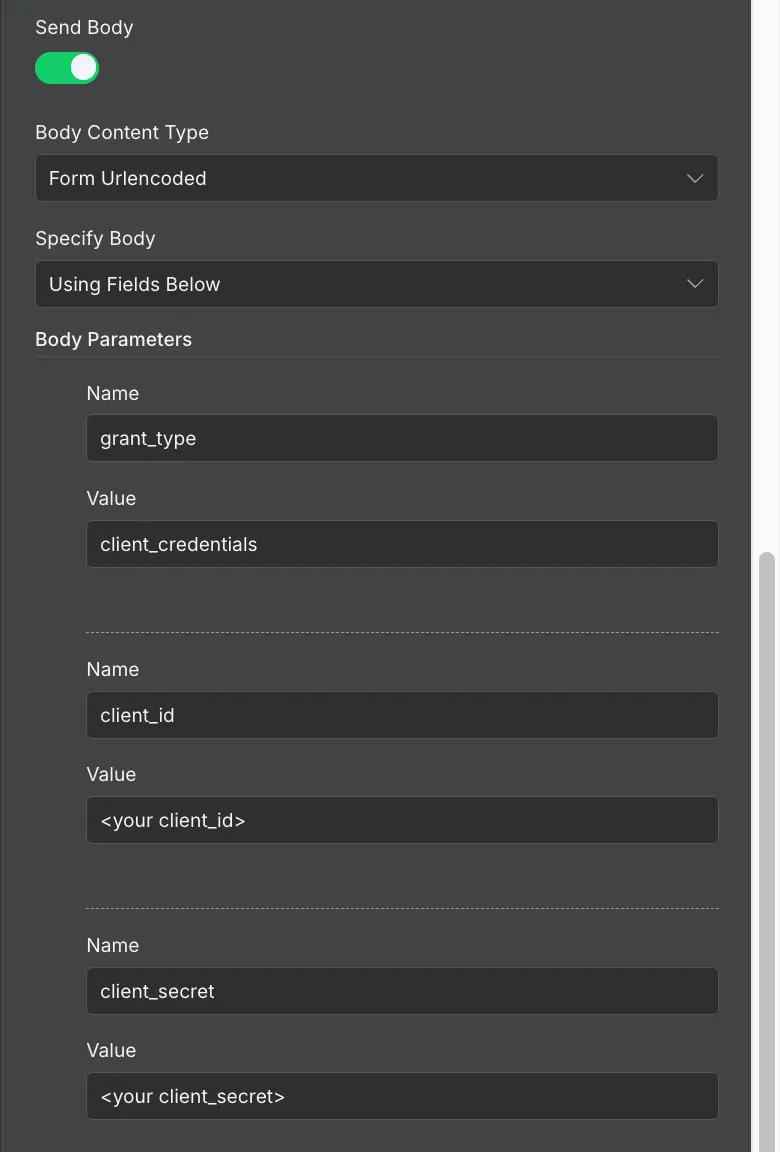The height and width of the screenshot is (1152, 780).
Task: Click the 'Using Fields Below' option text
Action: (x=132, y=284)
